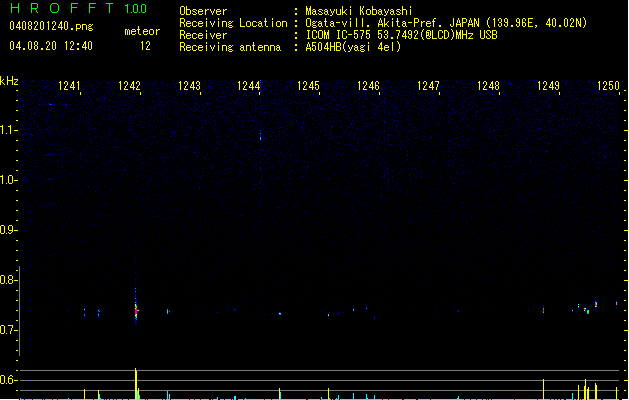Click the 1243 time axis marker

[189, 86]
